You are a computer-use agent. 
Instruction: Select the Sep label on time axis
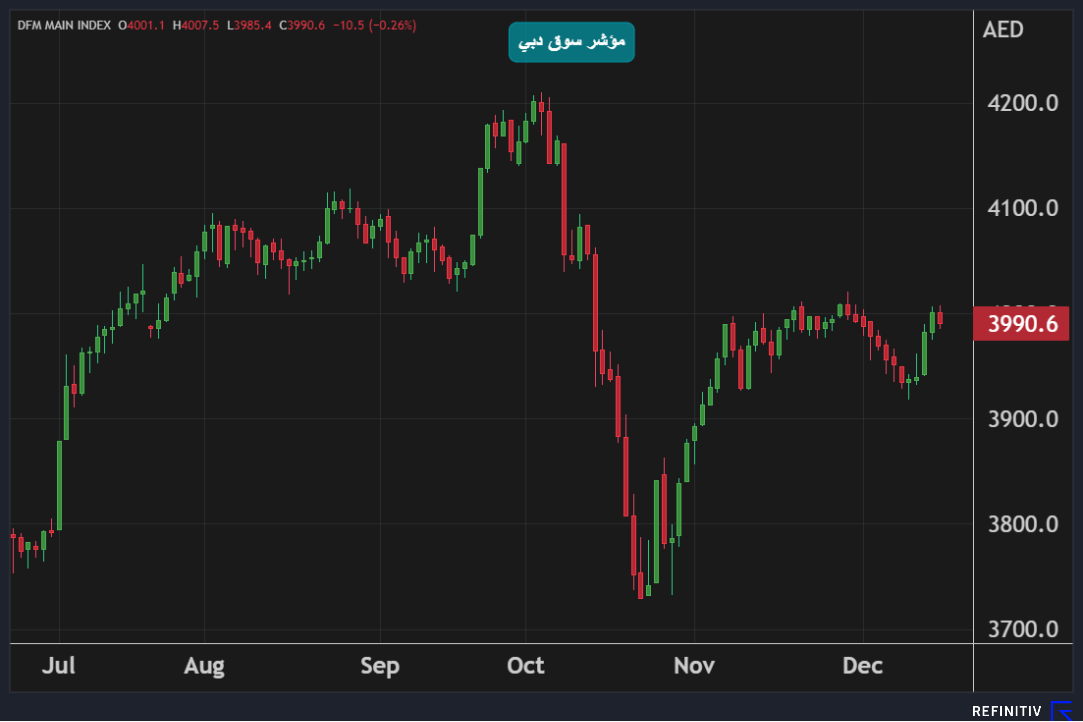379,666
